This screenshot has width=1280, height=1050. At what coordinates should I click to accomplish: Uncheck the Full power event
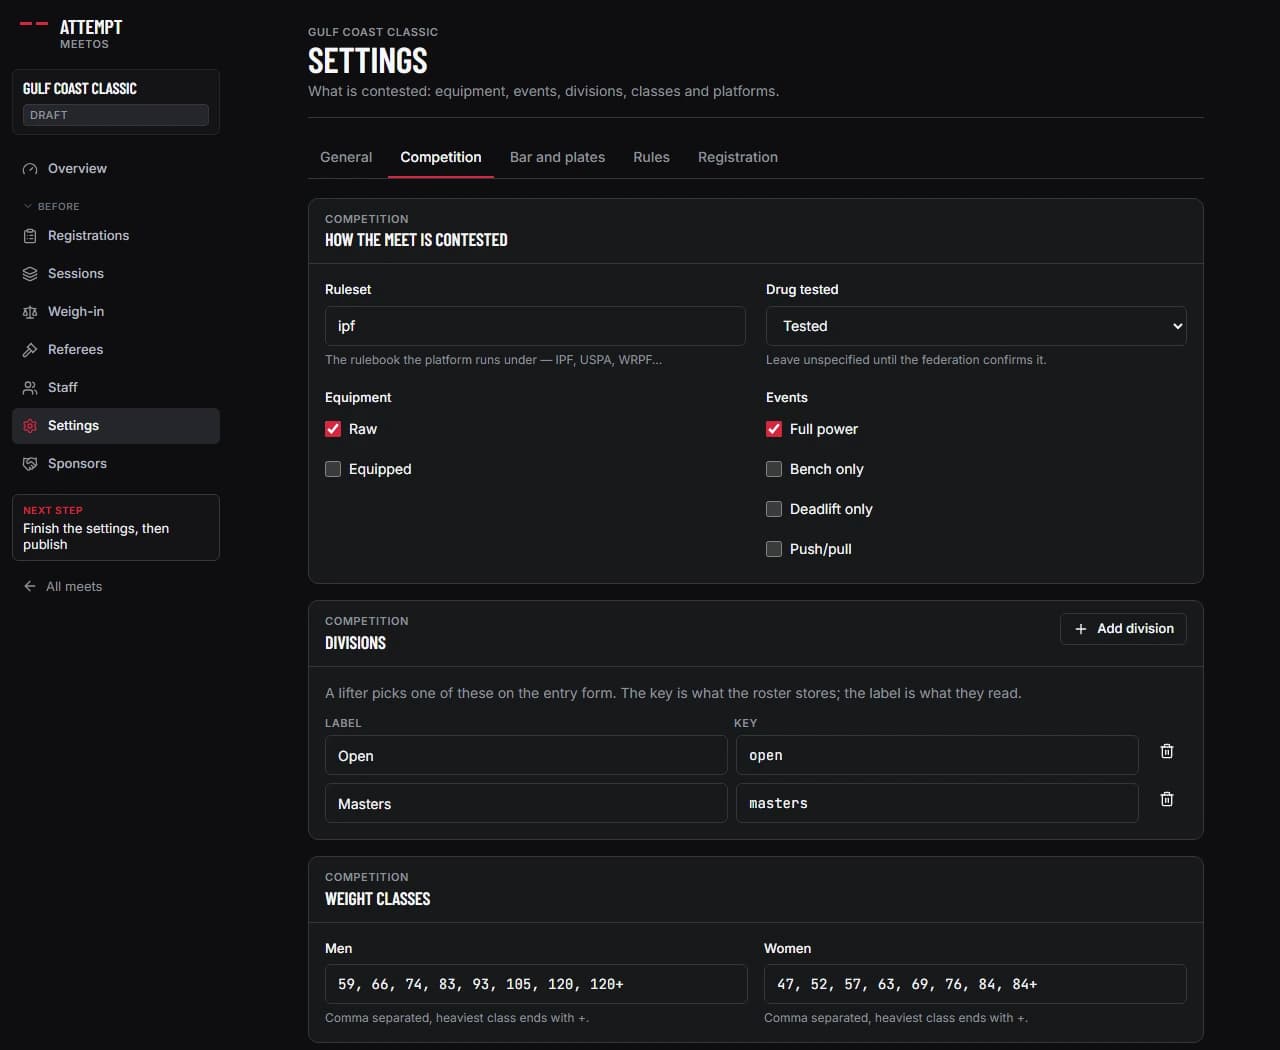pos(774,429)
